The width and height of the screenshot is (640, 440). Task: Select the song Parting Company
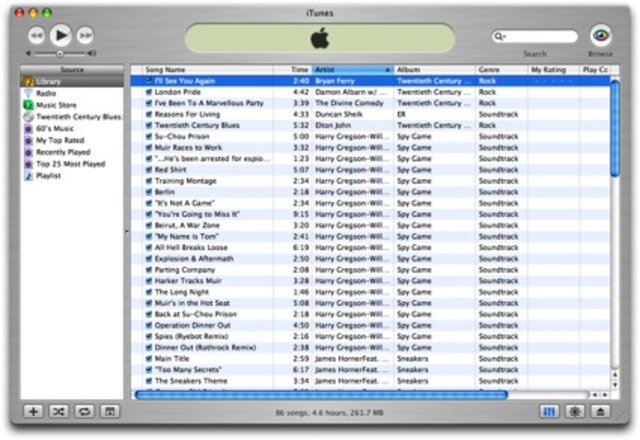[184, 270]
